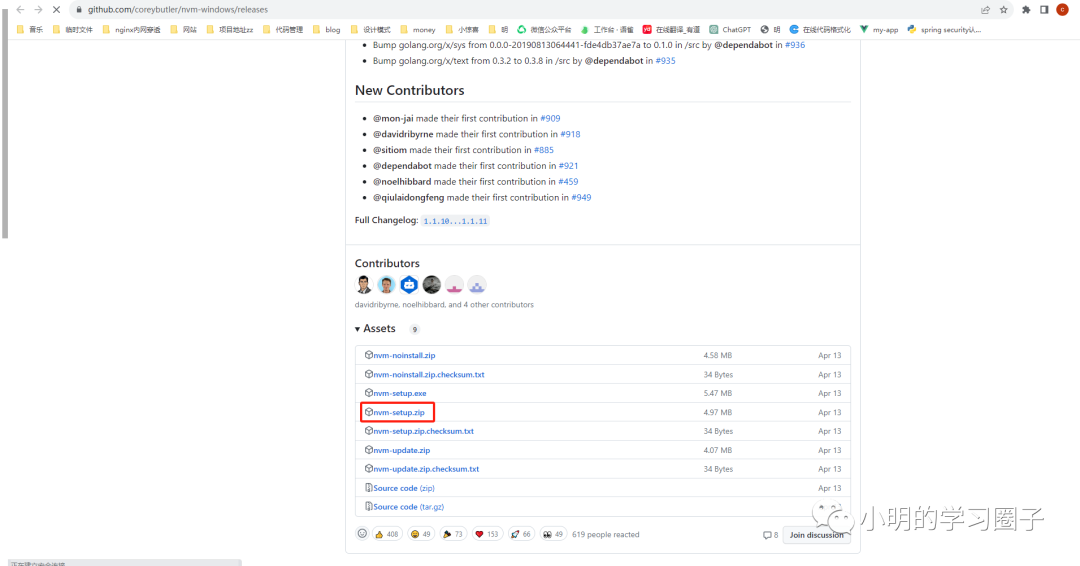
Task: Toggle the rocket reaction 66
Action: click(521, 534)
